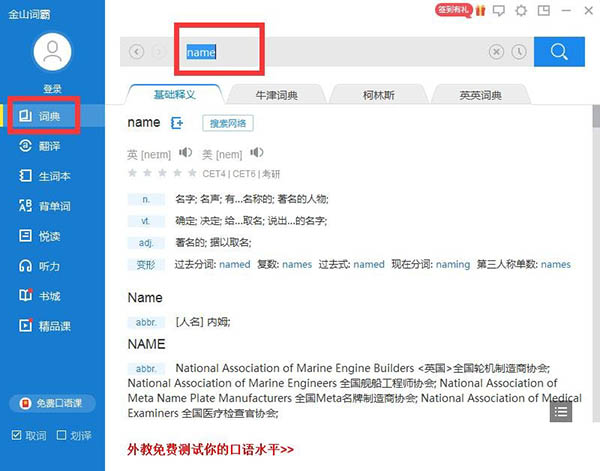This screenshot has width=600, height=471.
Task: Click the 复数 names link
Action: tap(297, 264)
